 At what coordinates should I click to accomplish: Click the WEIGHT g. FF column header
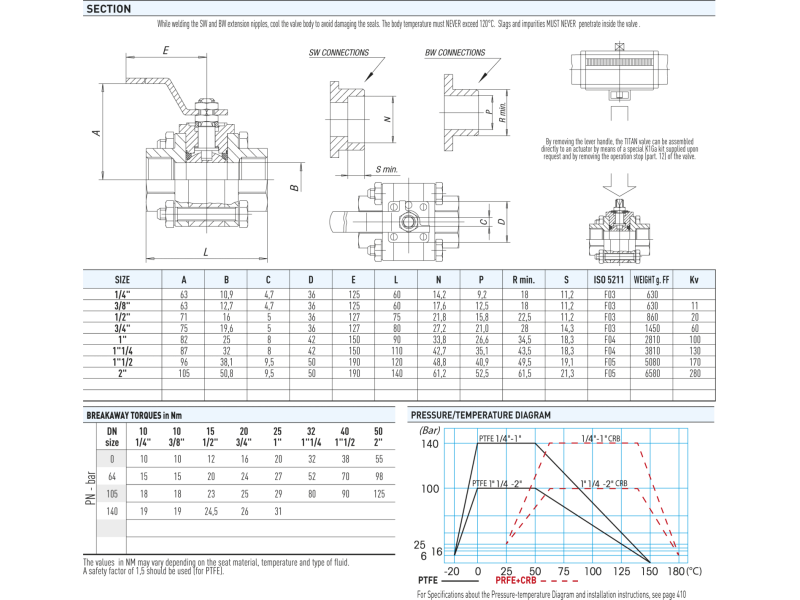point(650,280)
